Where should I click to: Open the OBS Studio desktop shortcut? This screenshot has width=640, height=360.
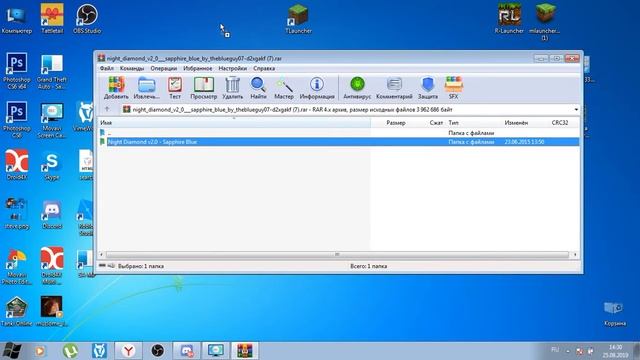(x=87, y=18)
